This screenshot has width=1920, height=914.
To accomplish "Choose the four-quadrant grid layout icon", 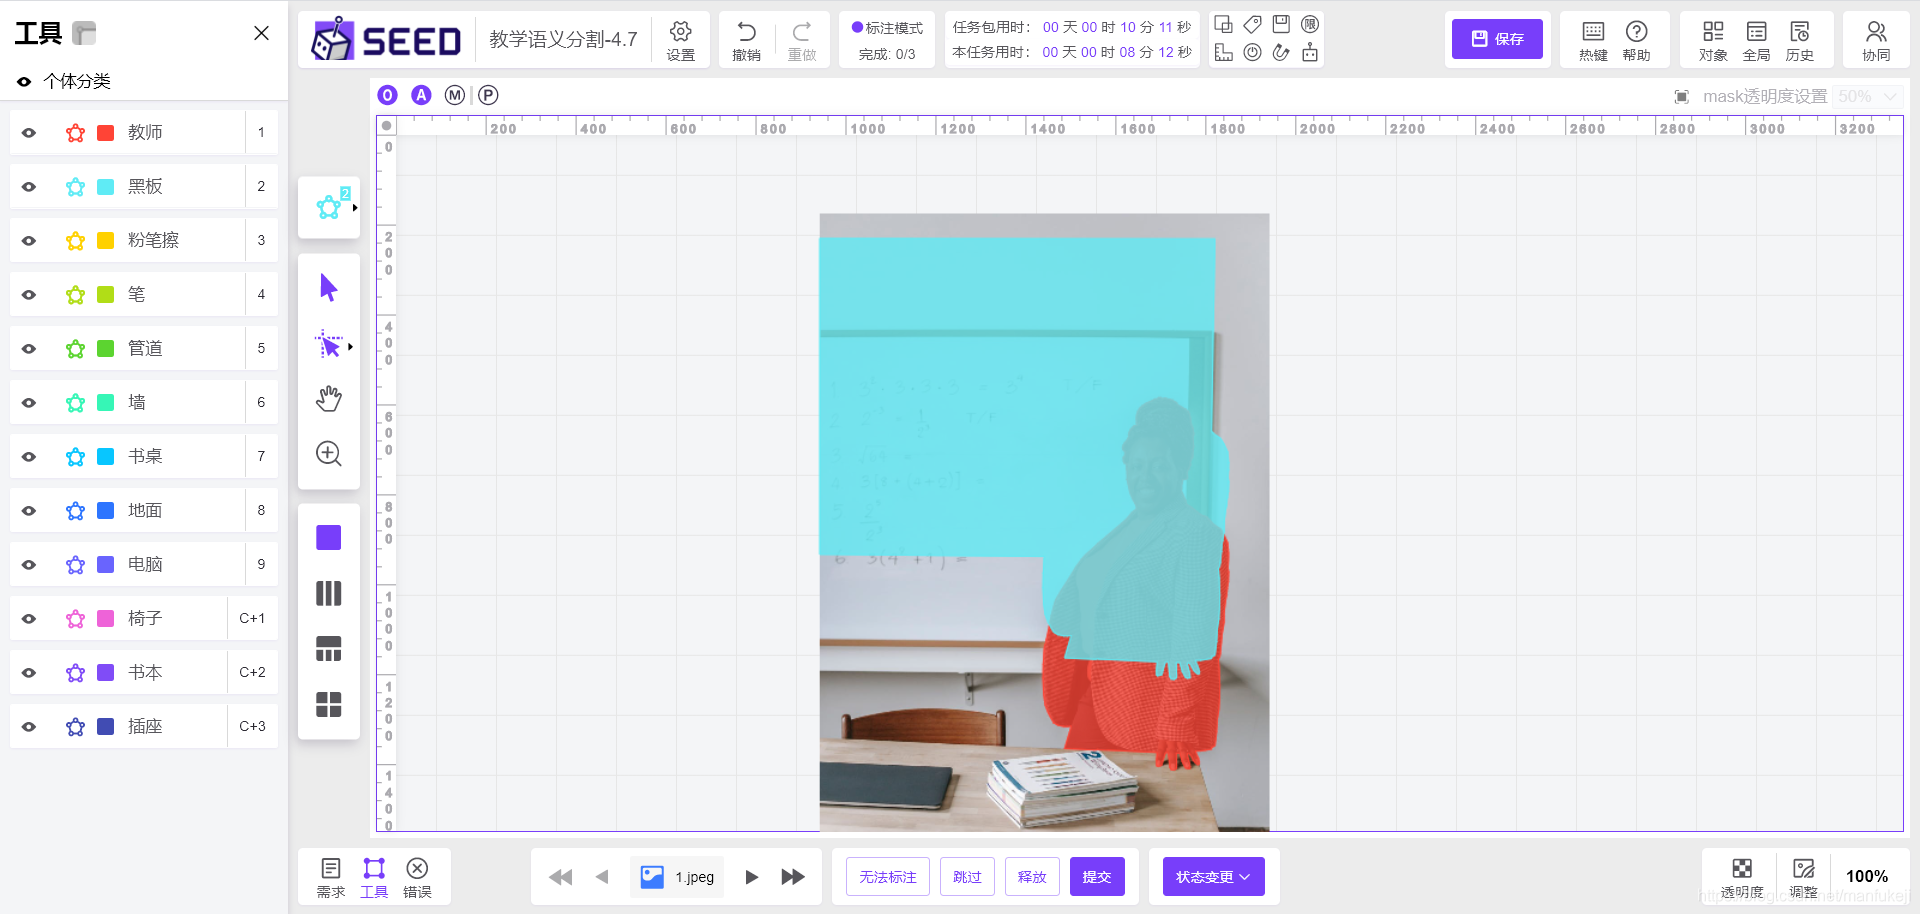I will coord(328,705).
